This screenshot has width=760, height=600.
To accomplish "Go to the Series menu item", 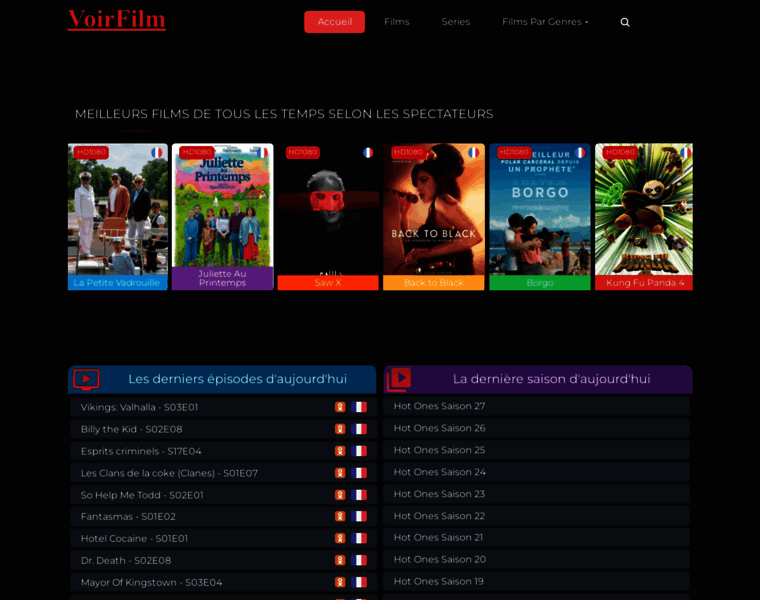I will [456, 22].
